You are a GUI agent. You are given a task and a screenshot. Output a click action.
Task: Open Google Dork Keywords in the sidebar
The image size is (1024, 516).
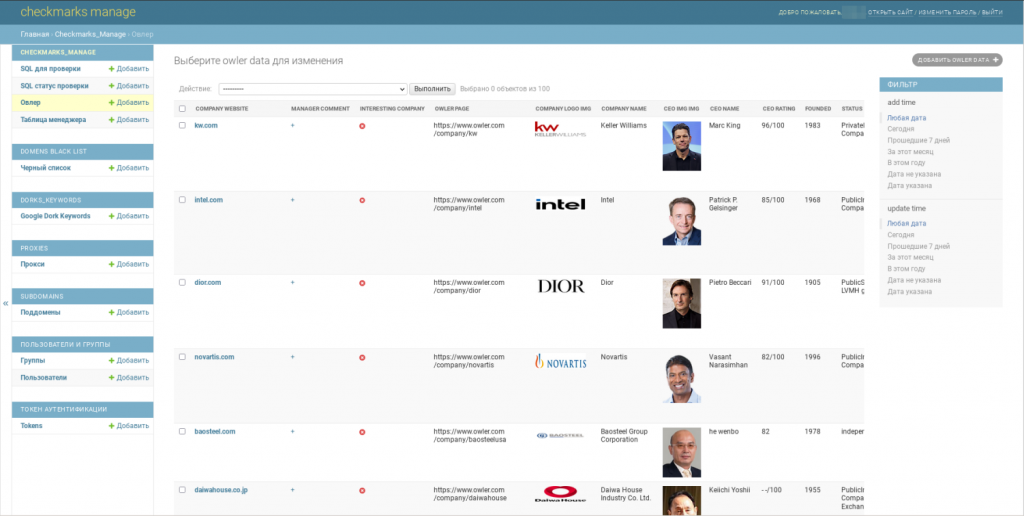(56, 216)
